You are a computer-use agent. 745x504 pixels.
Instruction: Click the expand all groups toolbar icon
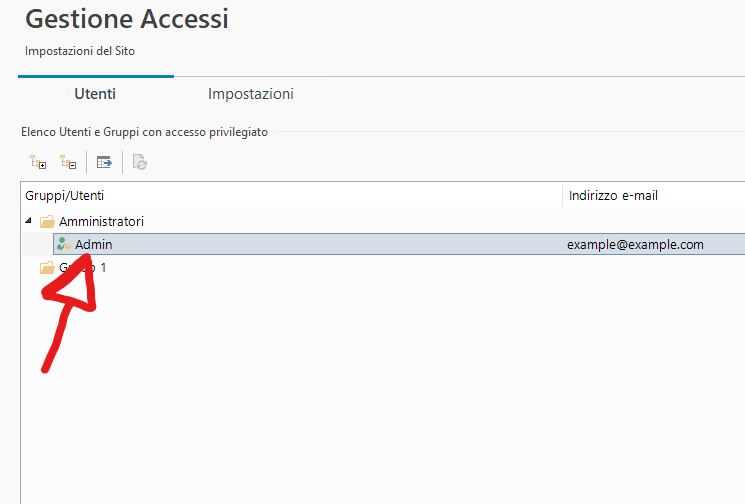[x=38, y=162]
